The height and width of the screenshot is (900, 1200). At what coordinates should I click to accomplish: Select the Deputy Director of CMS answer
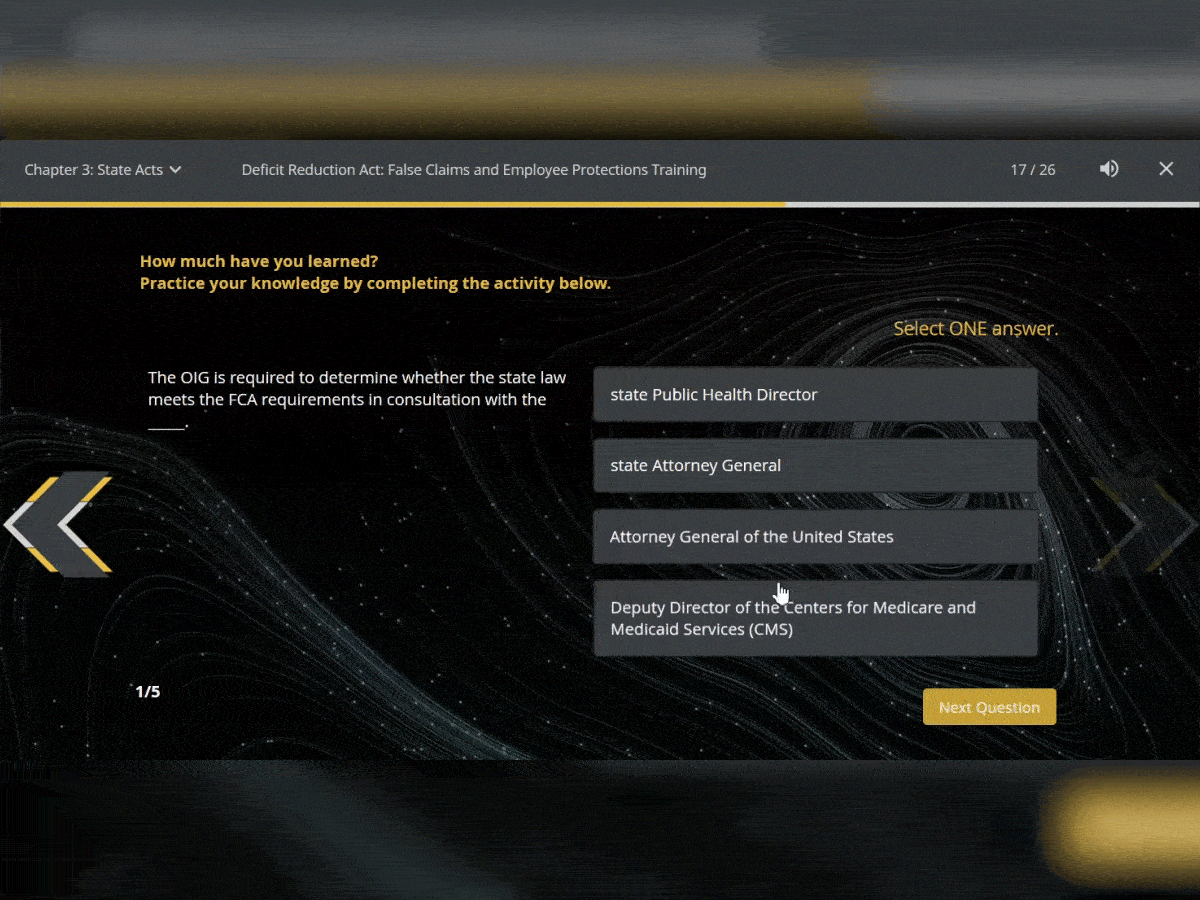tap(815, 619)
